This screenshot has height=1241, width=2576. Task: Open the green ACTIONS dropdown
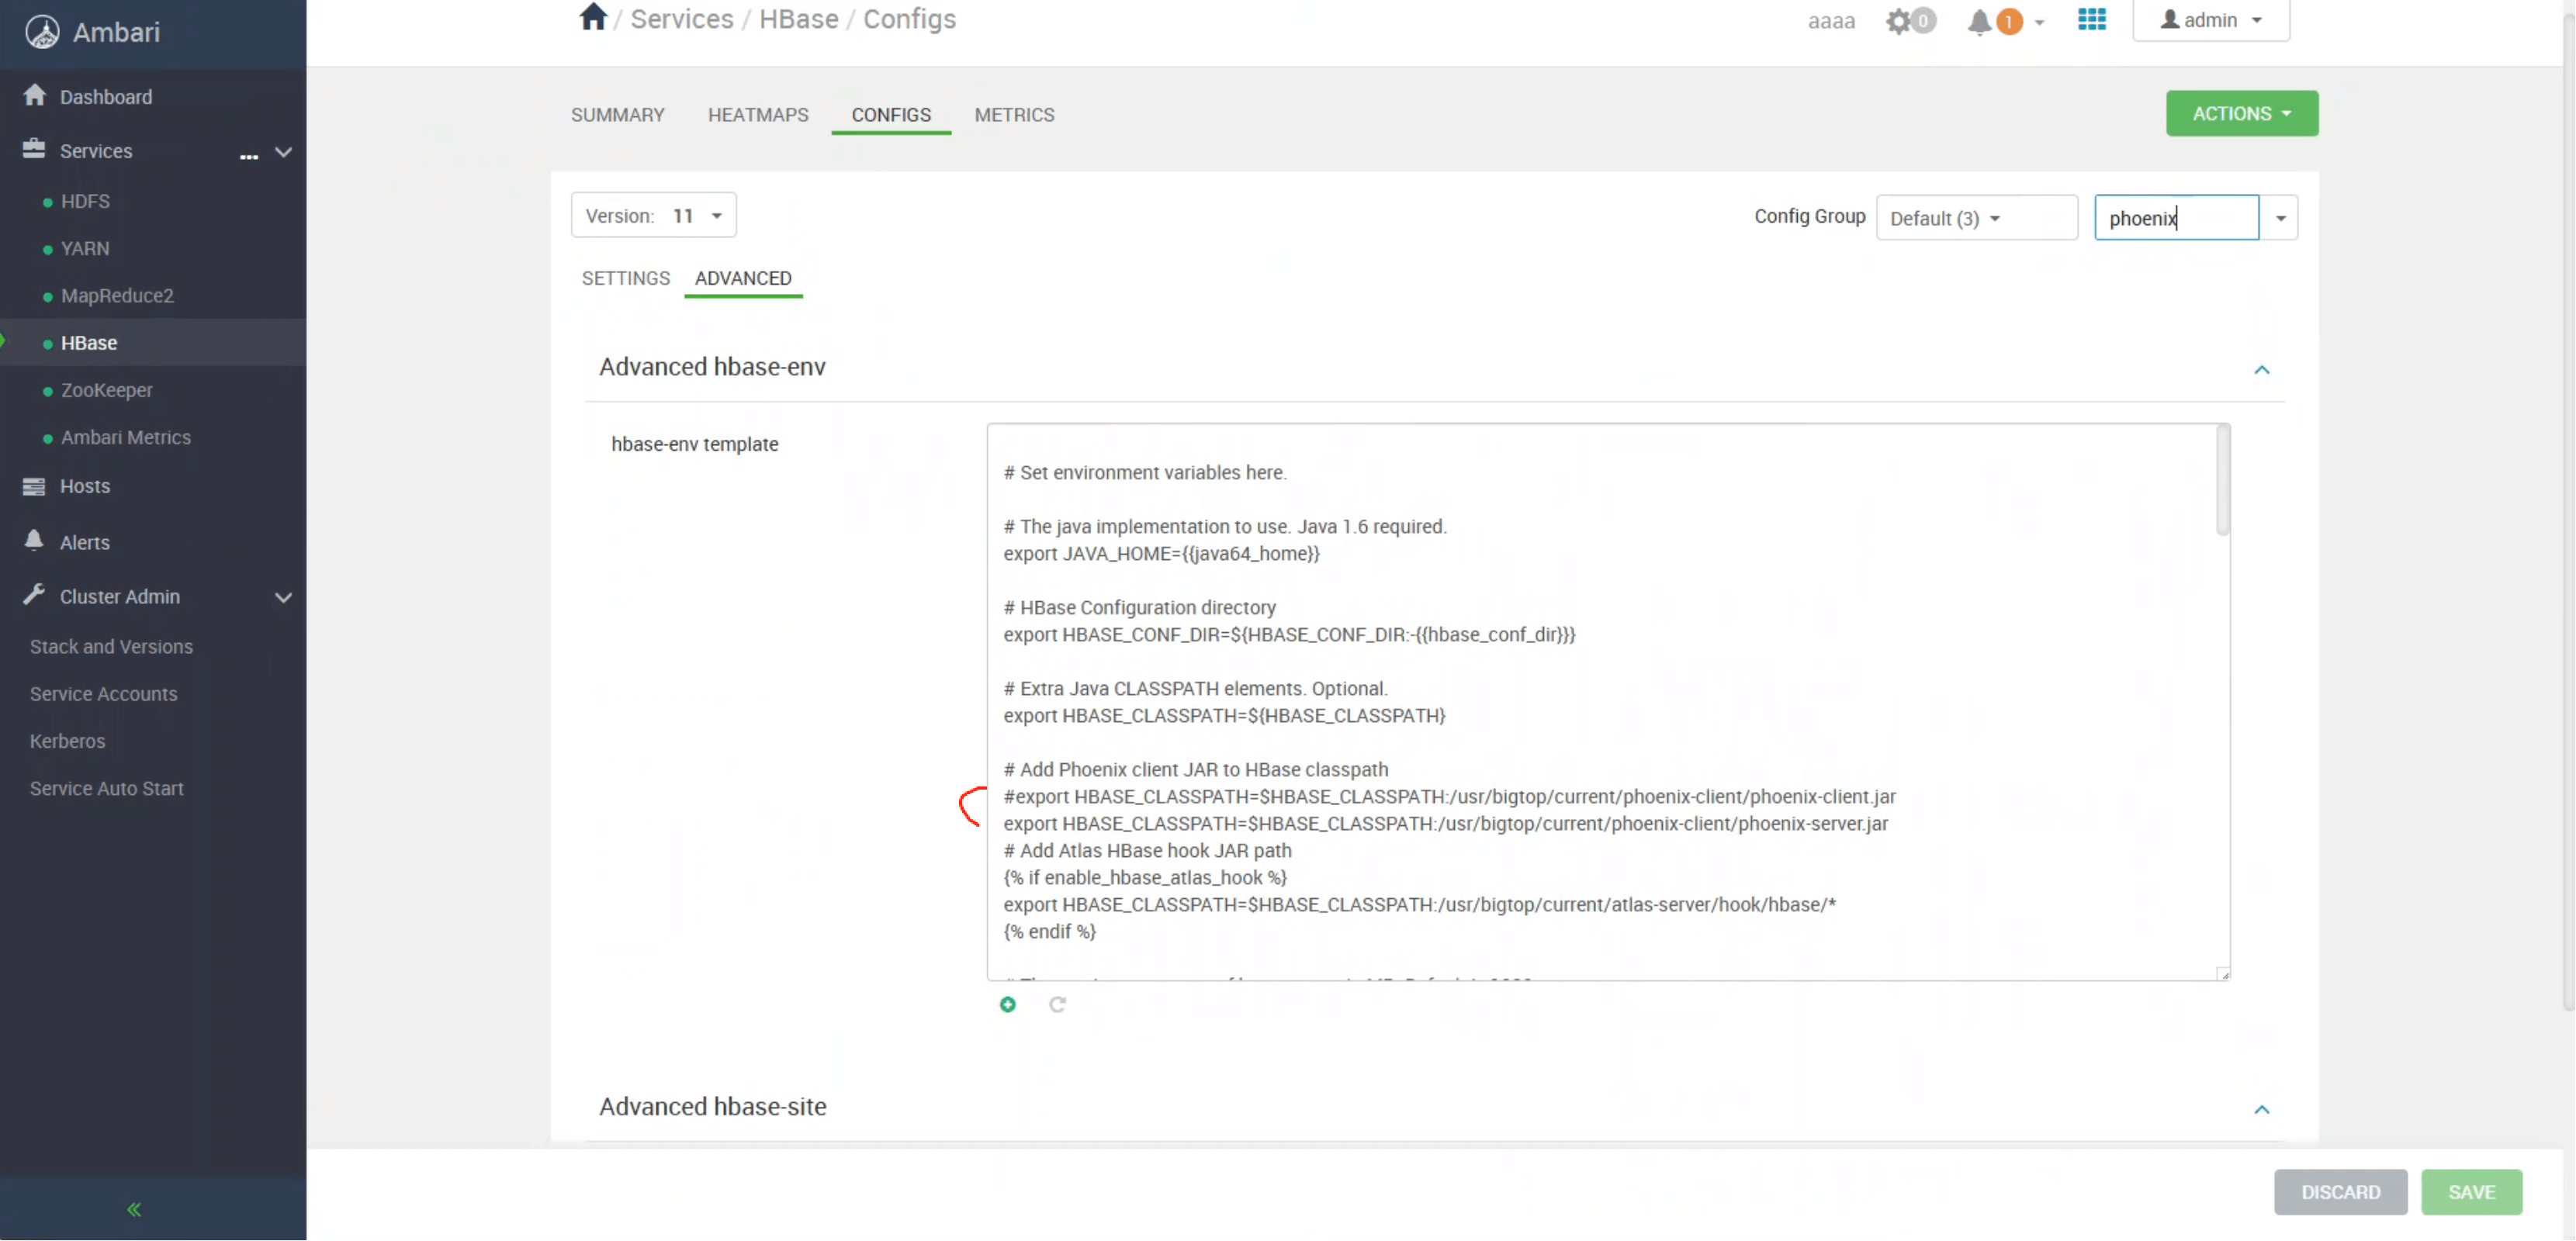2241,113
